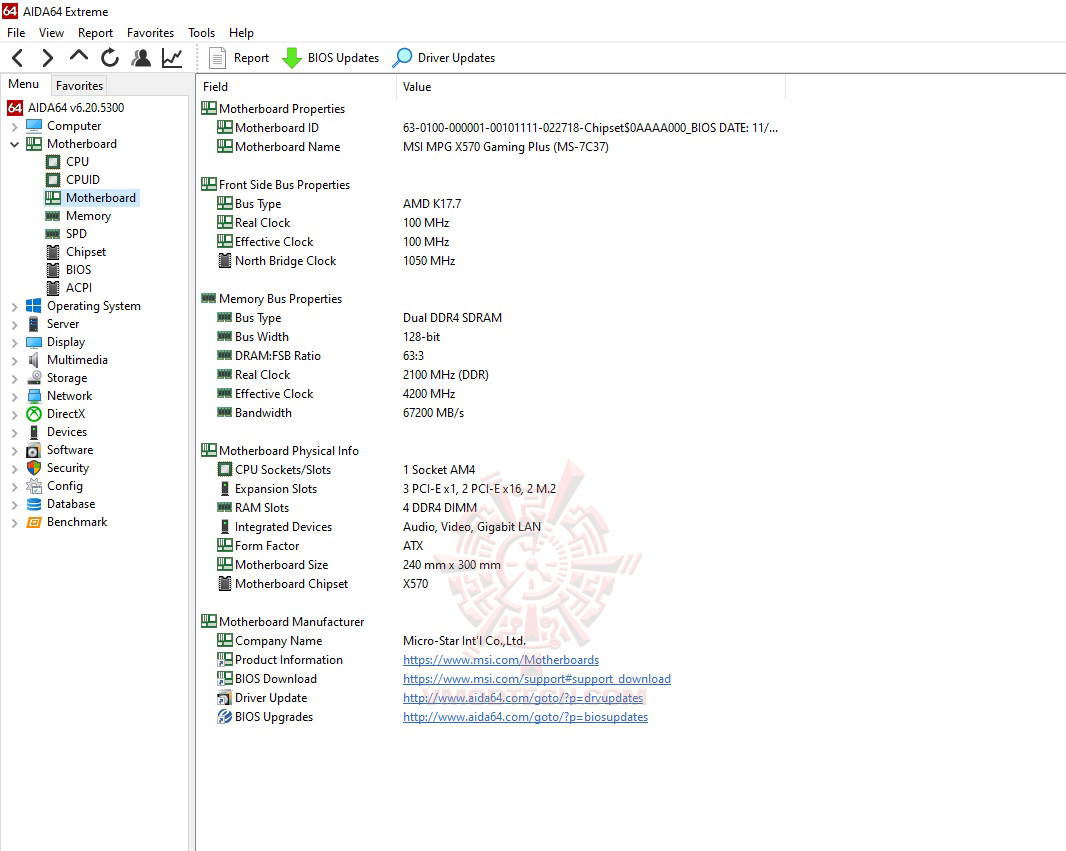Open the File menu
Viewport: 1066px width, 851px height.
click(x=16, y=33)
